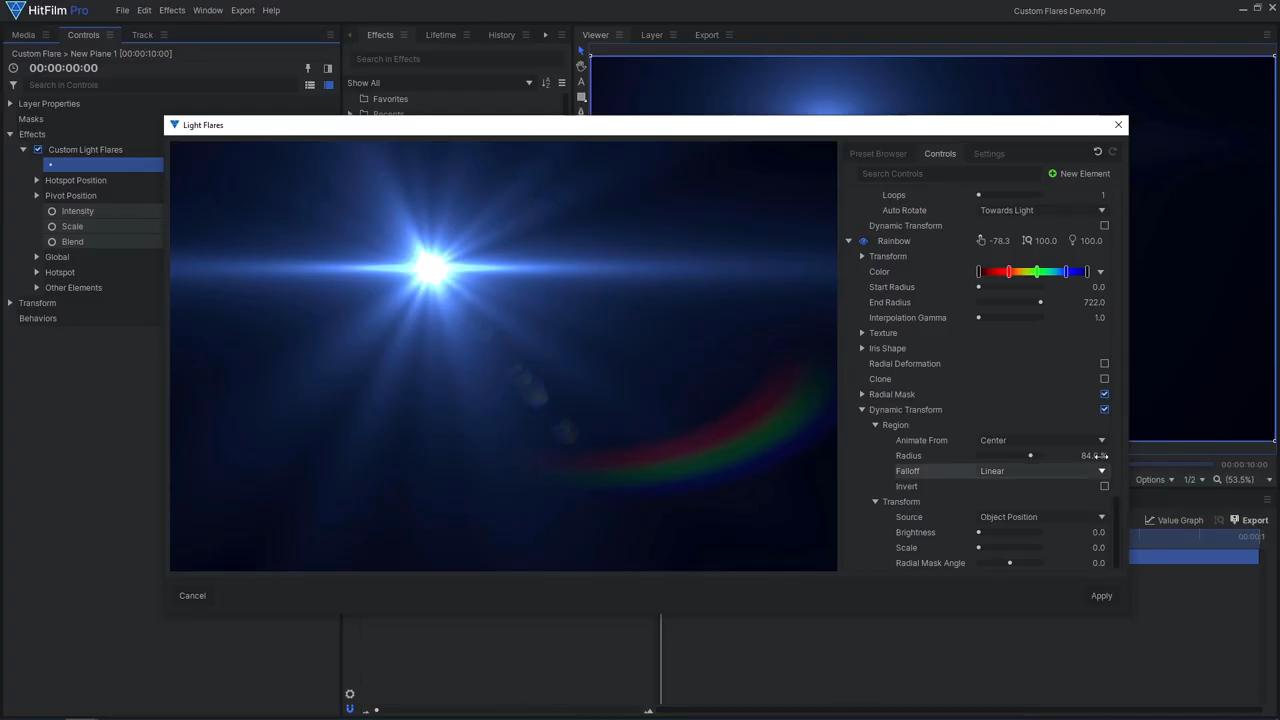The height and width of the screenshot is (720, 1280).
Task: Open the Effects menu in menu bar
Action: 172,10
